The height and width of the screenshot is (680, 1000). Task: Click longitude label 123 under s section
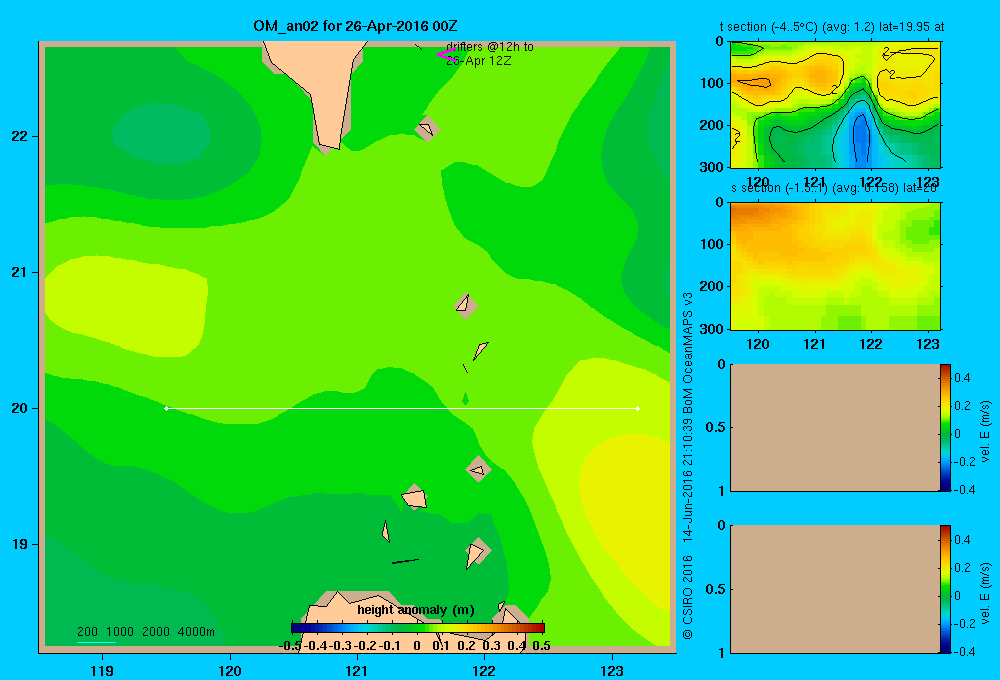click(928, 344)
